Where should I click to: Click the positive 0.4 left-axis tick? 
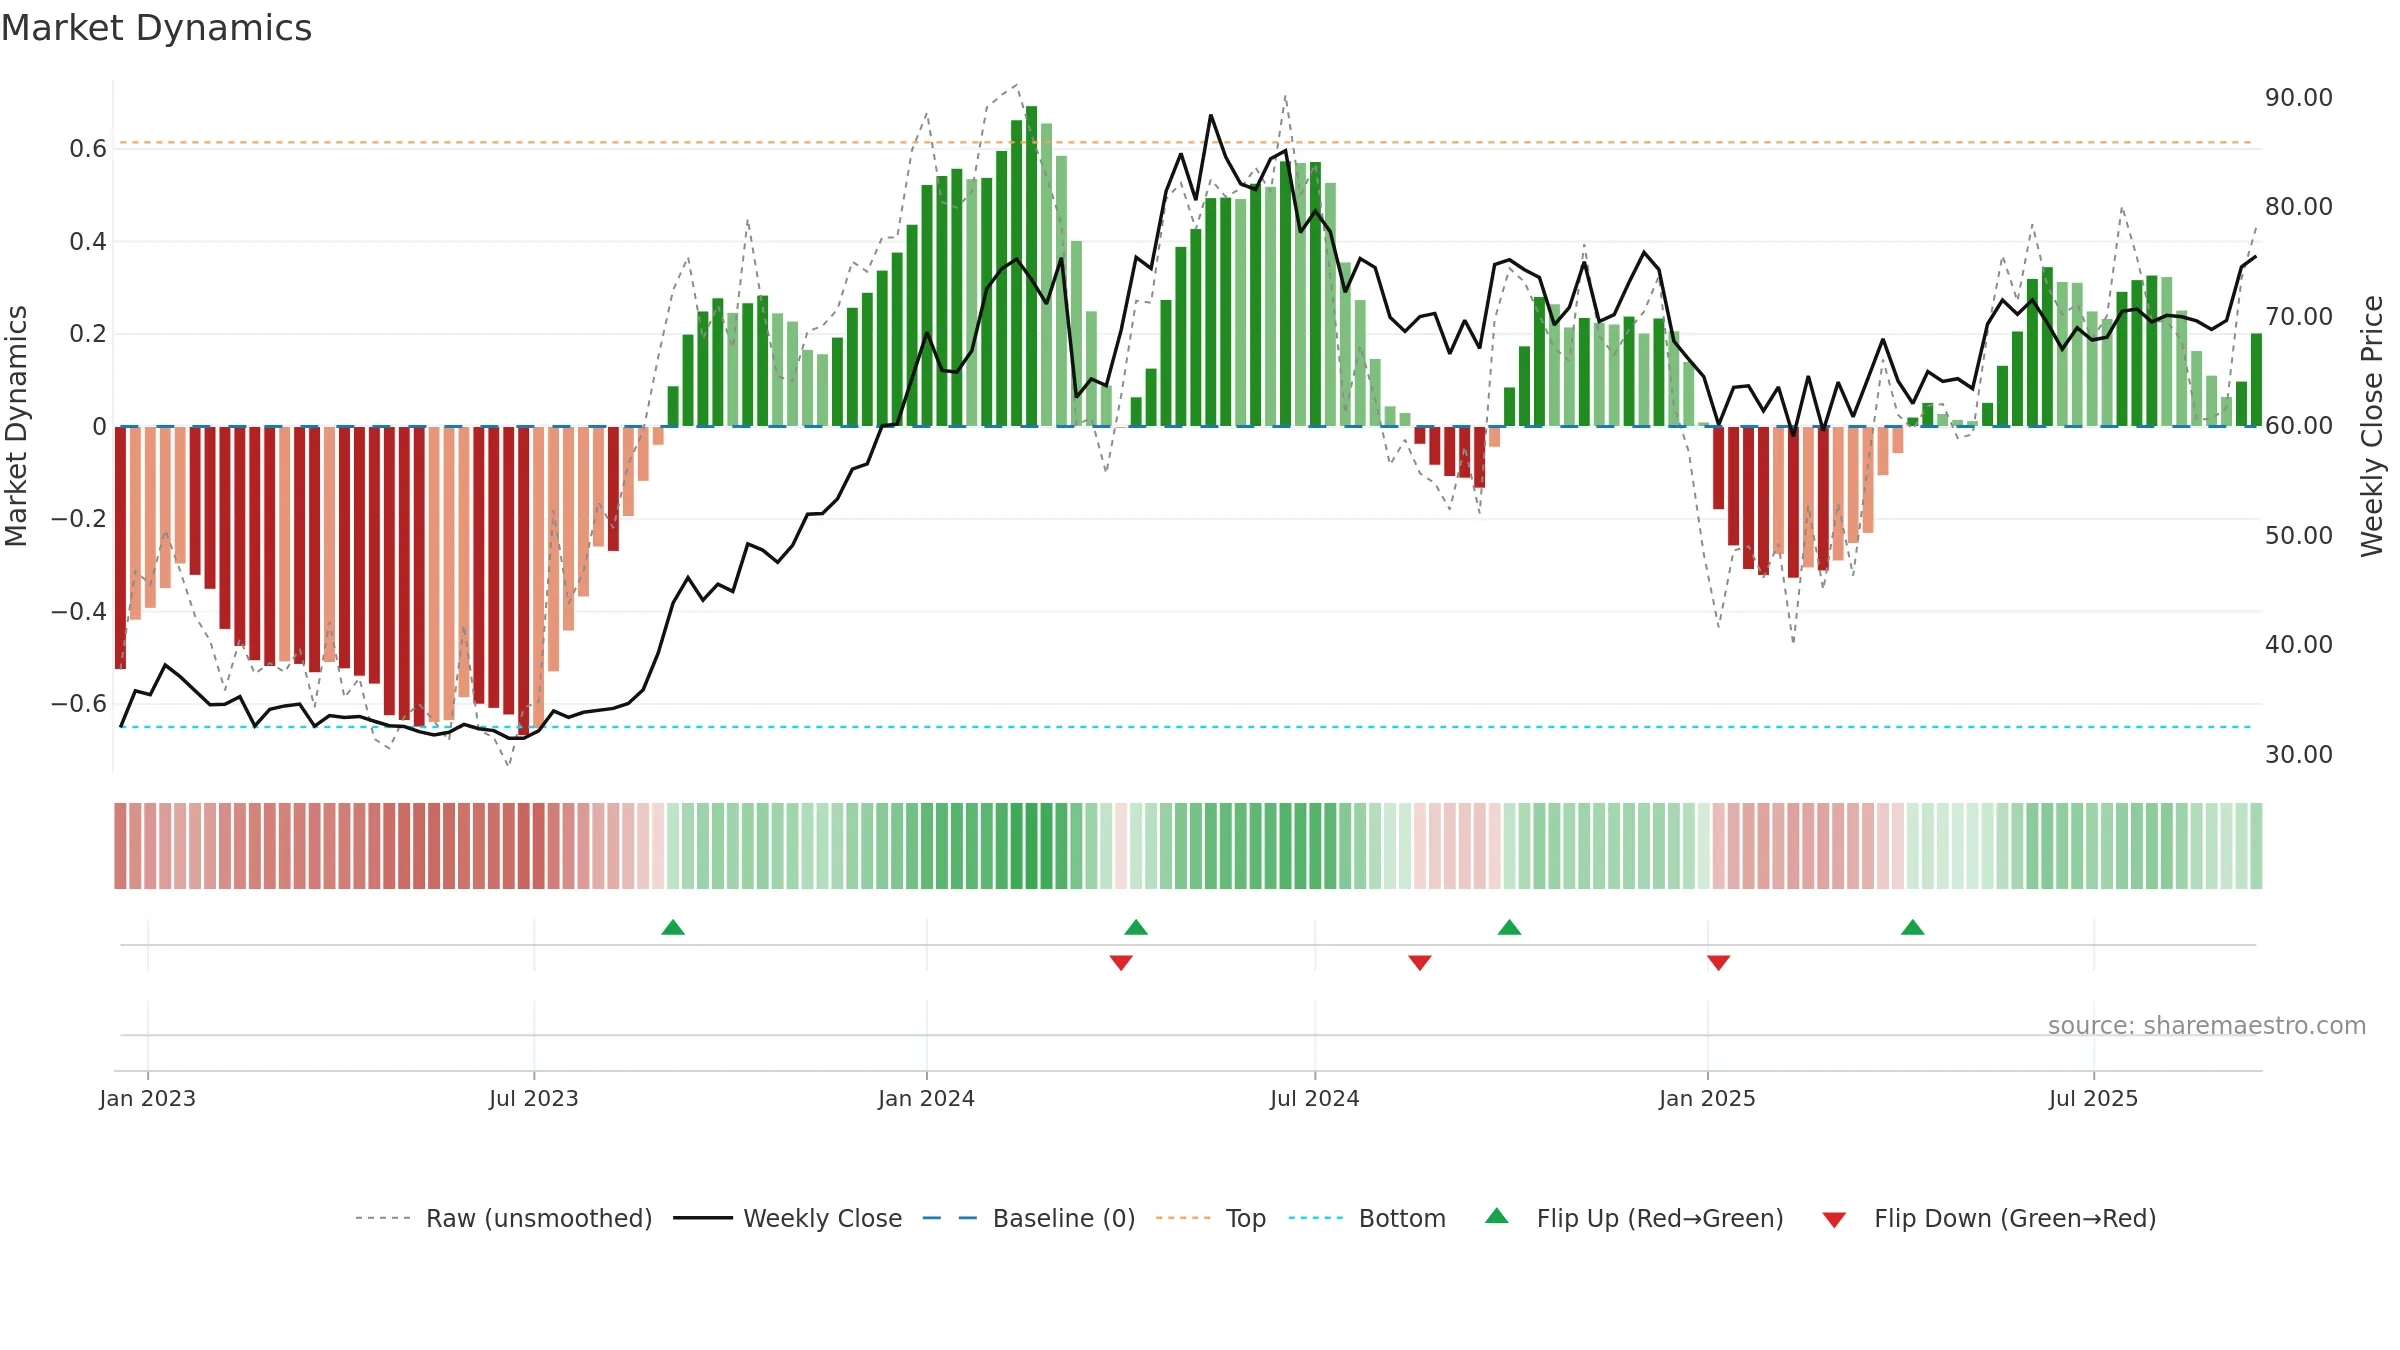88,241
